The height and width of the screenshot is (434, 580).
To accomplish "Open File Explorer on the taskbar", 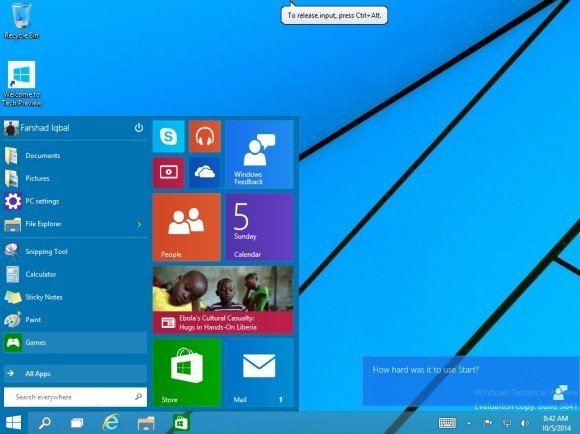I will tap(146, 423).
